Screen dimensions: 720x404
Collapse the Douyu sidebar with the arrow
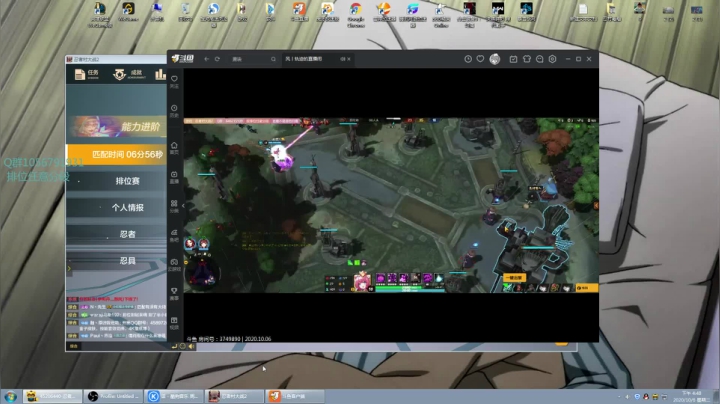pos(183,206)
